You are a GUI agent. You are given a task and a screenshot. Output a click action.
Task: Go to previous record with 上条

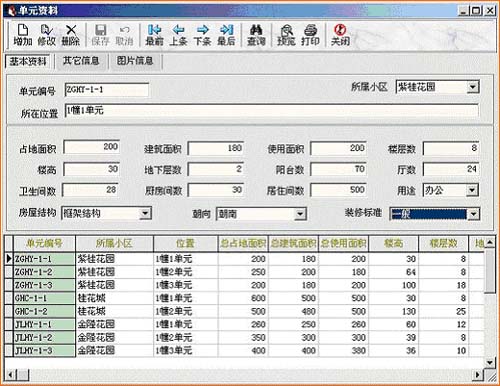[178, 35]
